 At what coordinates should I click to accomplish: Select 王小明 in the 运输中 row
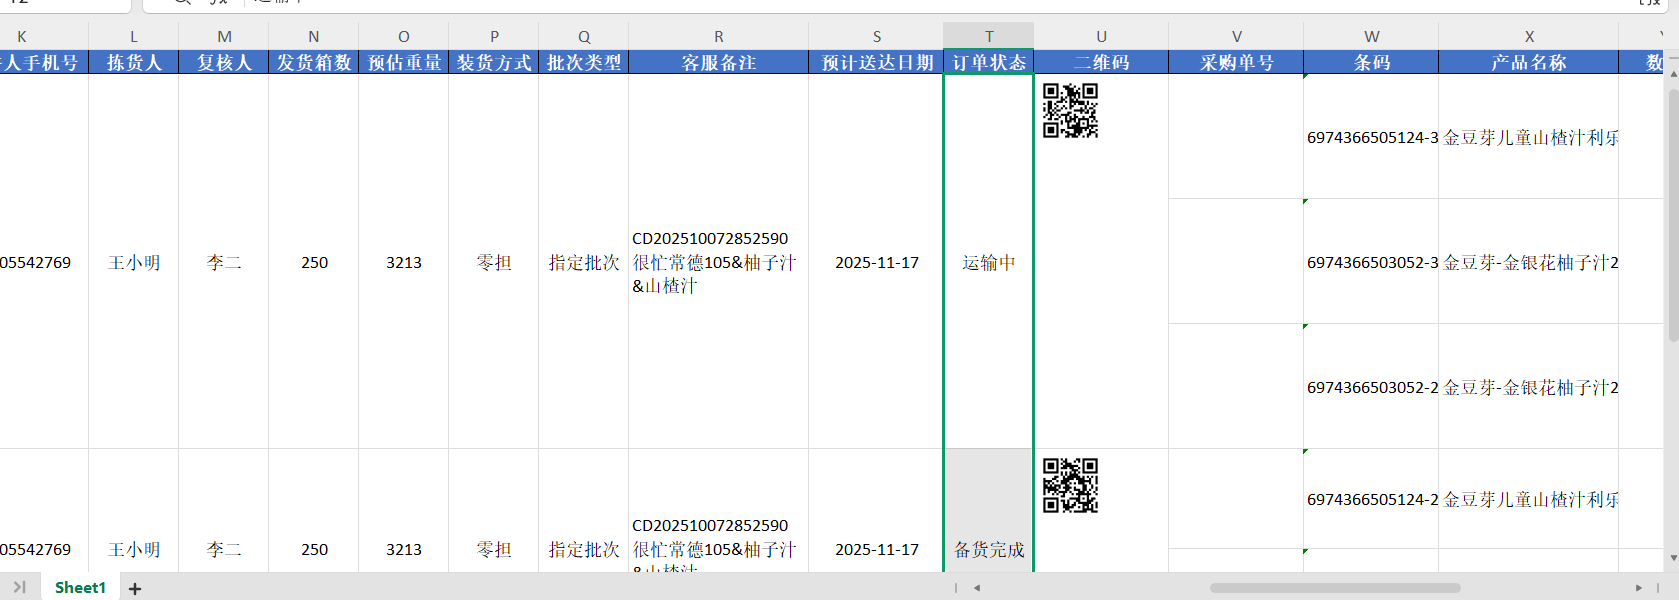[x=134, y=262]
